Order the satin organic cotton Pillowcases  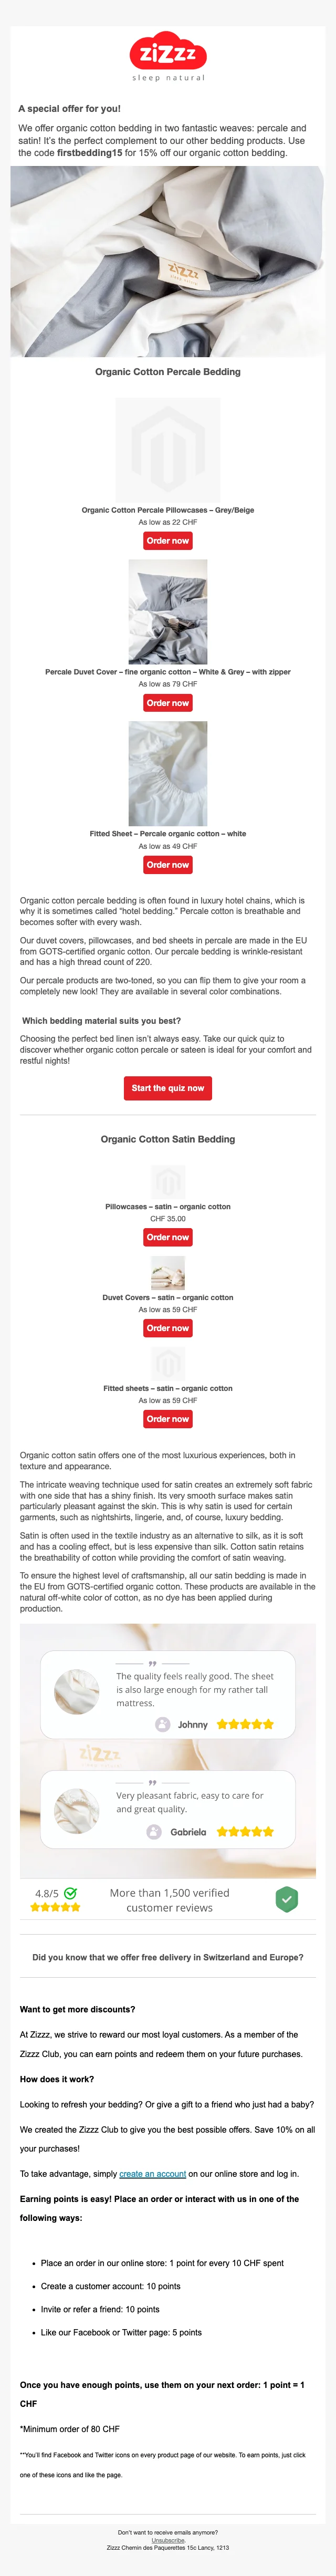[168, 1237]
